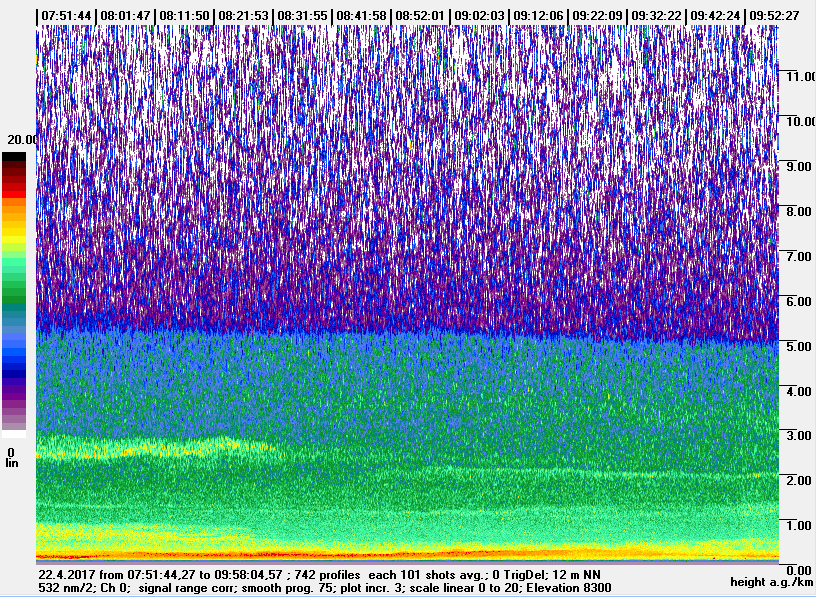Image resolution: width=816 pixels, height=597 pixels.
Task: Click the 09:02:03 time label
Action: pyautogui.click(x=479, y=16)
